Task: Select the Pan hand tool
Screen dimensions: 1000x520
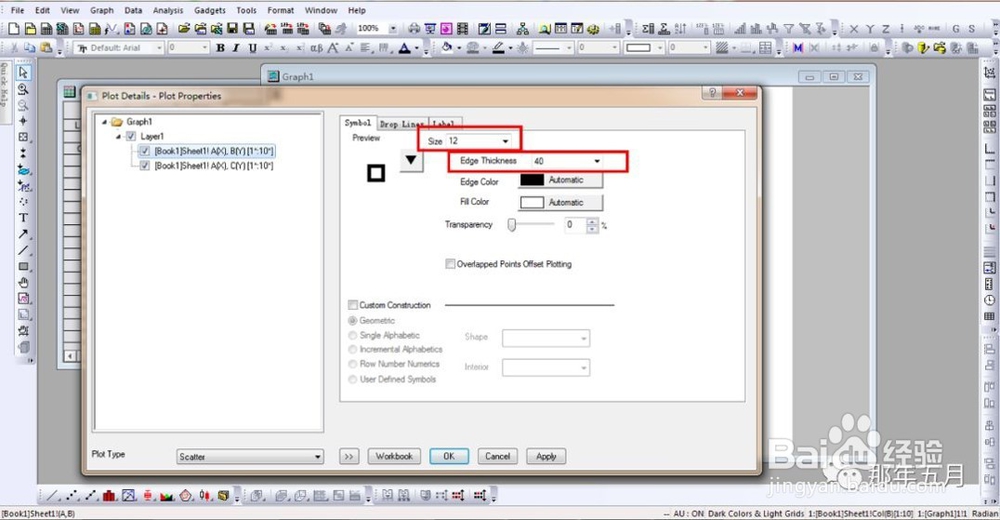Action: (23, 283)
